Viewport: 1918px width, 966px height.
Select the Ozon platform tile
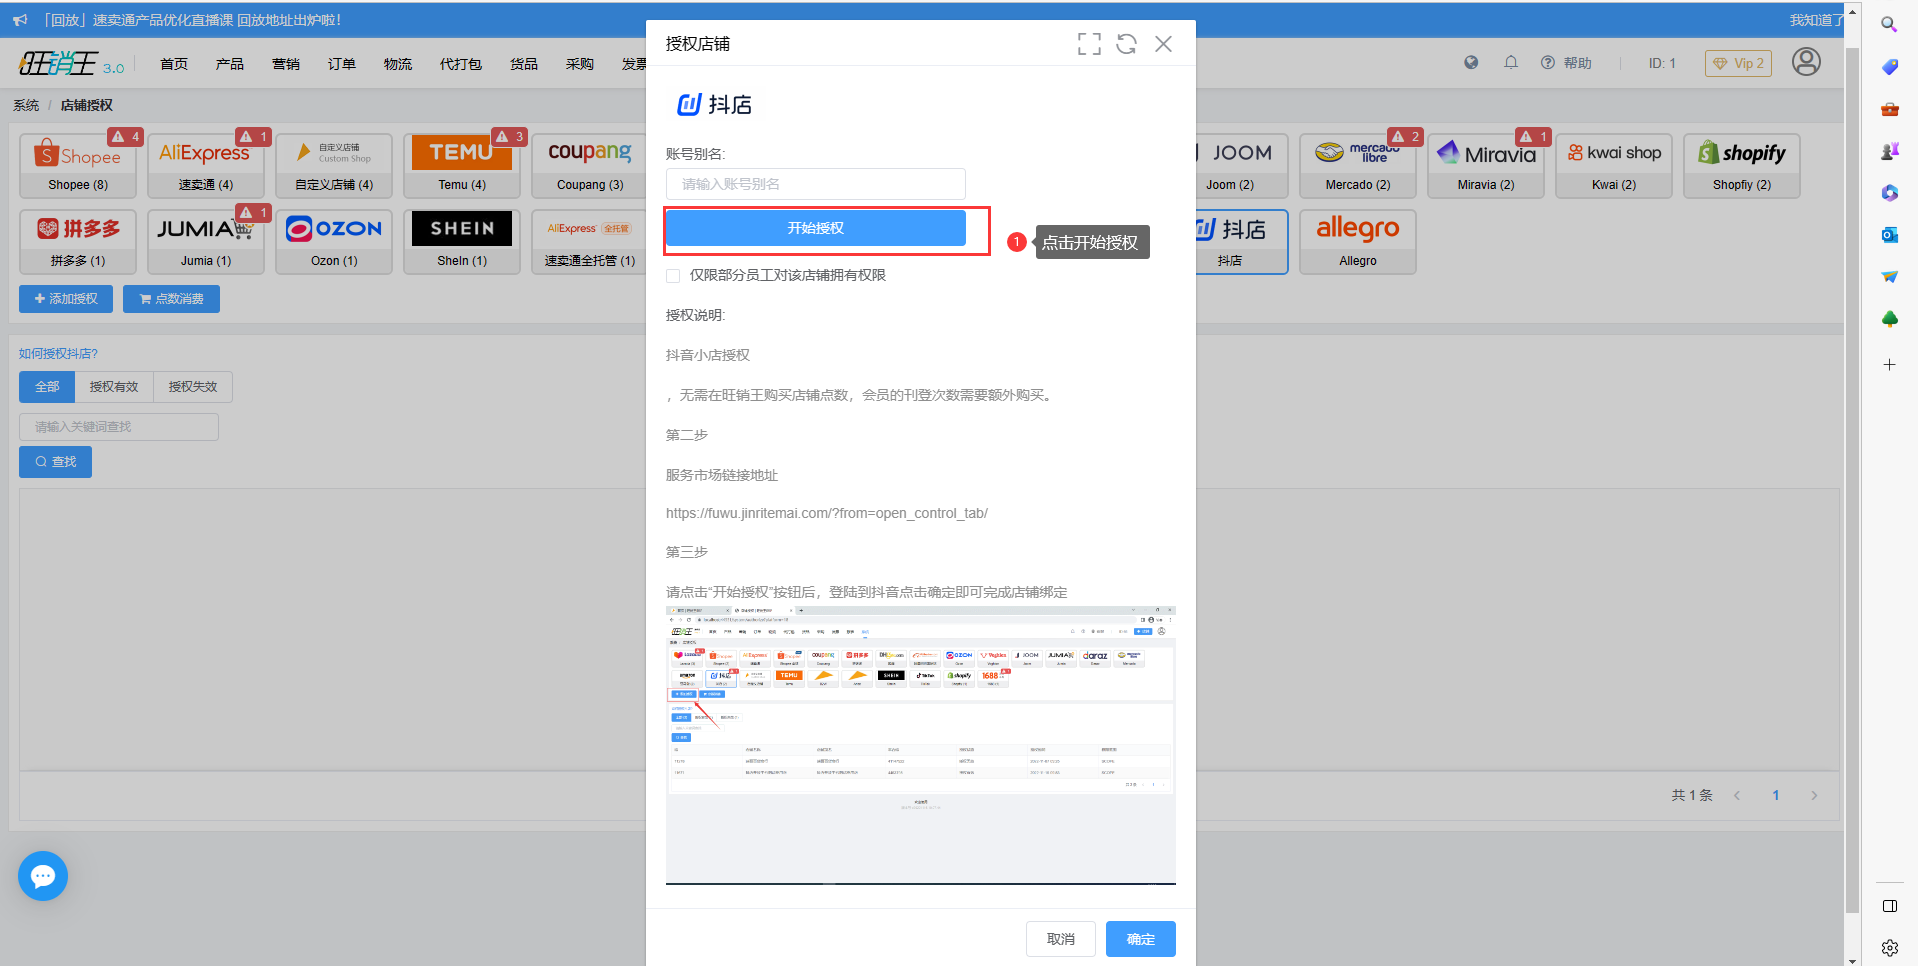[x=334, y=242]
